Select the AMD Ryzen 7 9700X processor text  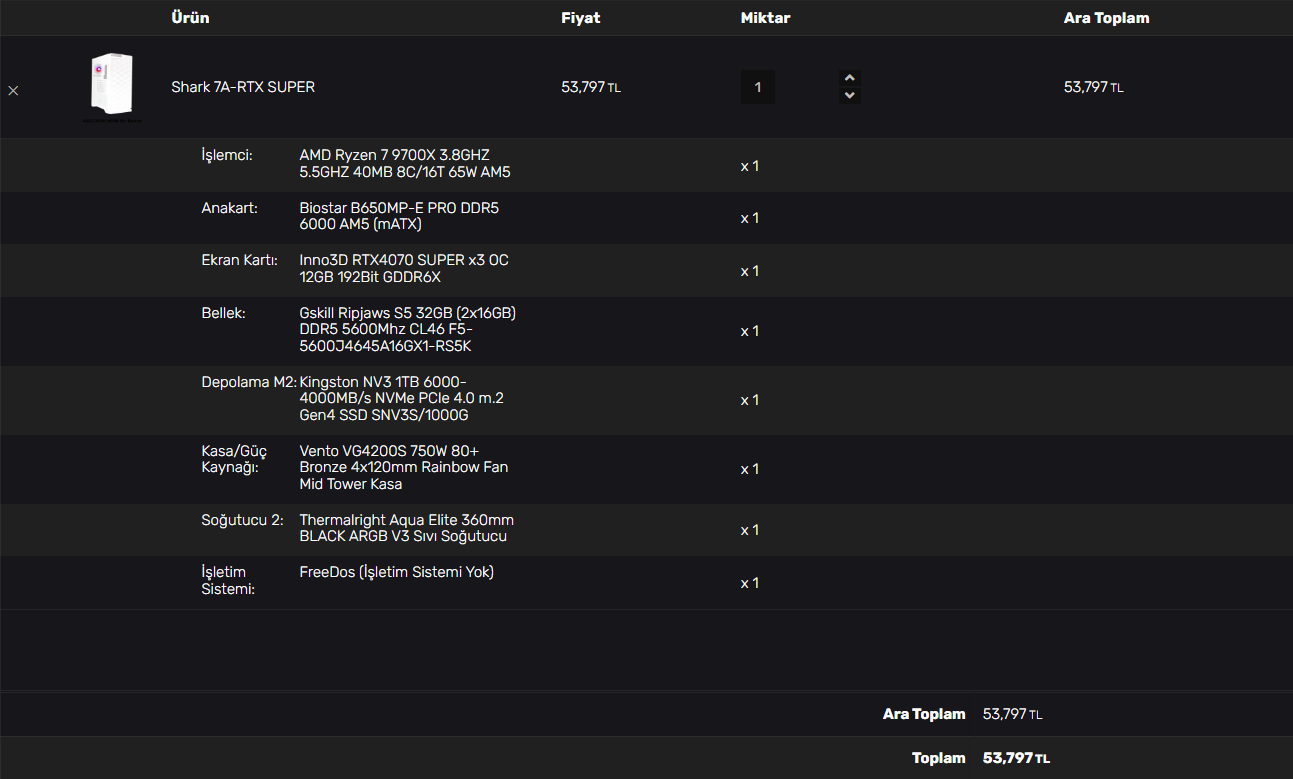[x=404, y=164]
